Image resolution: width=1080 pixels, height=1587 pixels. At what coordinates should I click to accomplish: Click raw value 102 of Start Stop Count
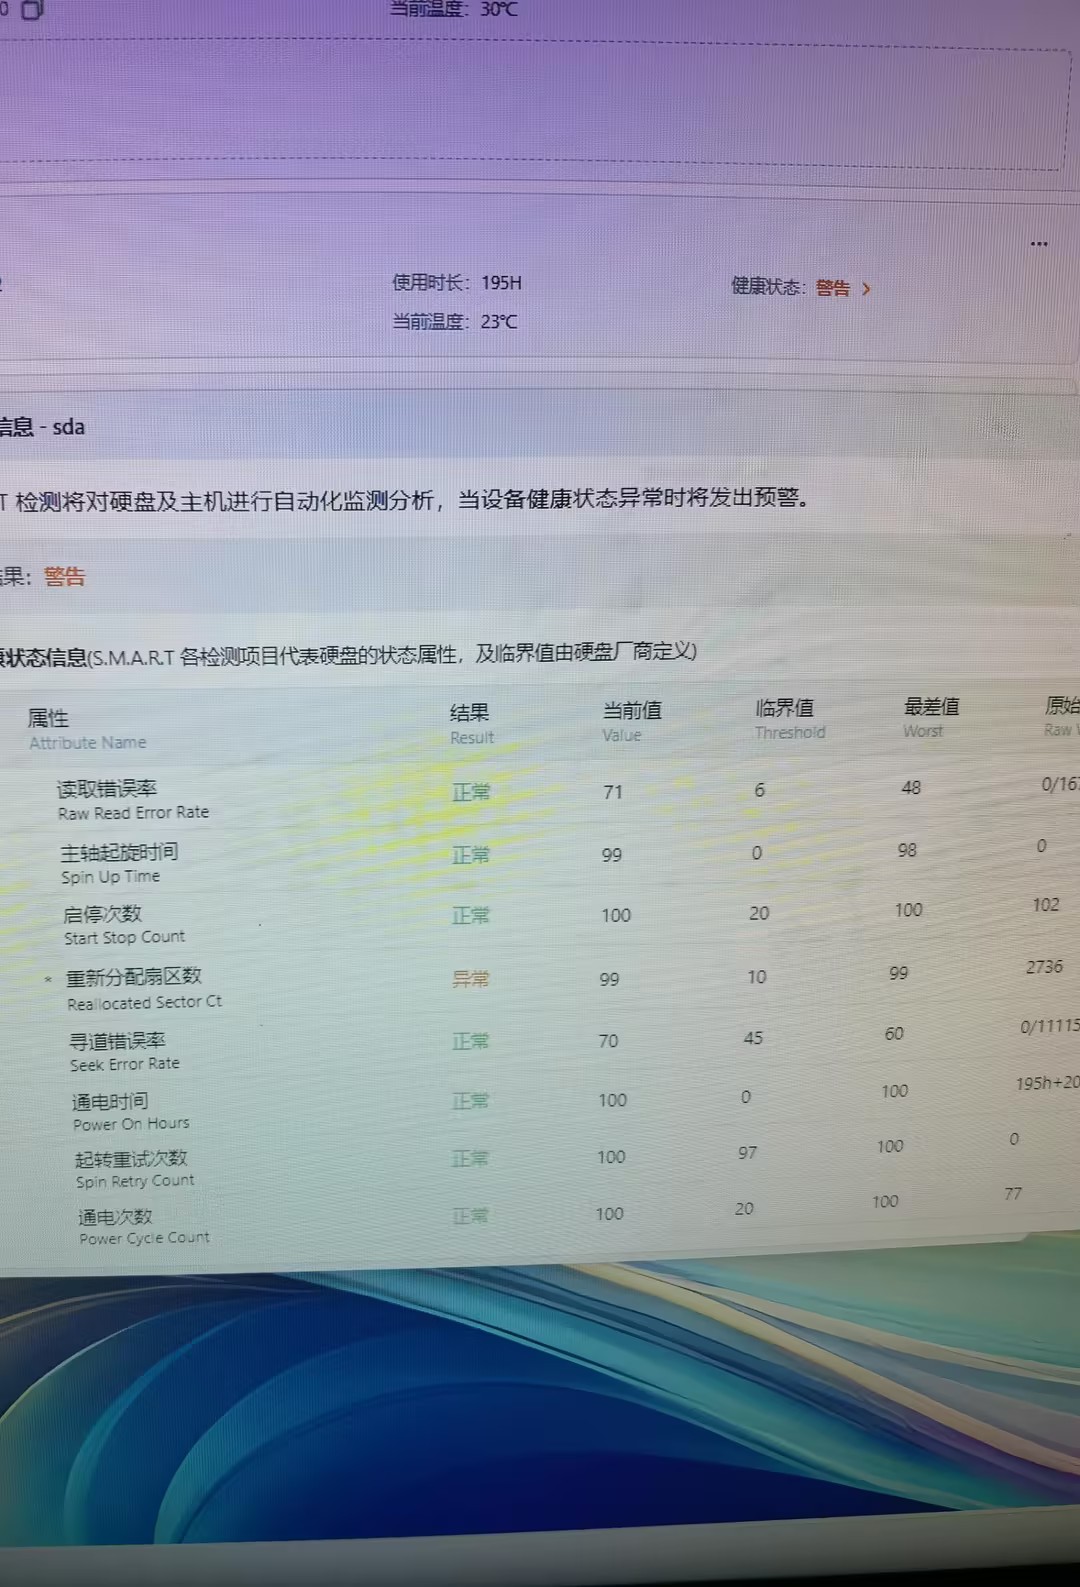click(x=1046, y=904)
